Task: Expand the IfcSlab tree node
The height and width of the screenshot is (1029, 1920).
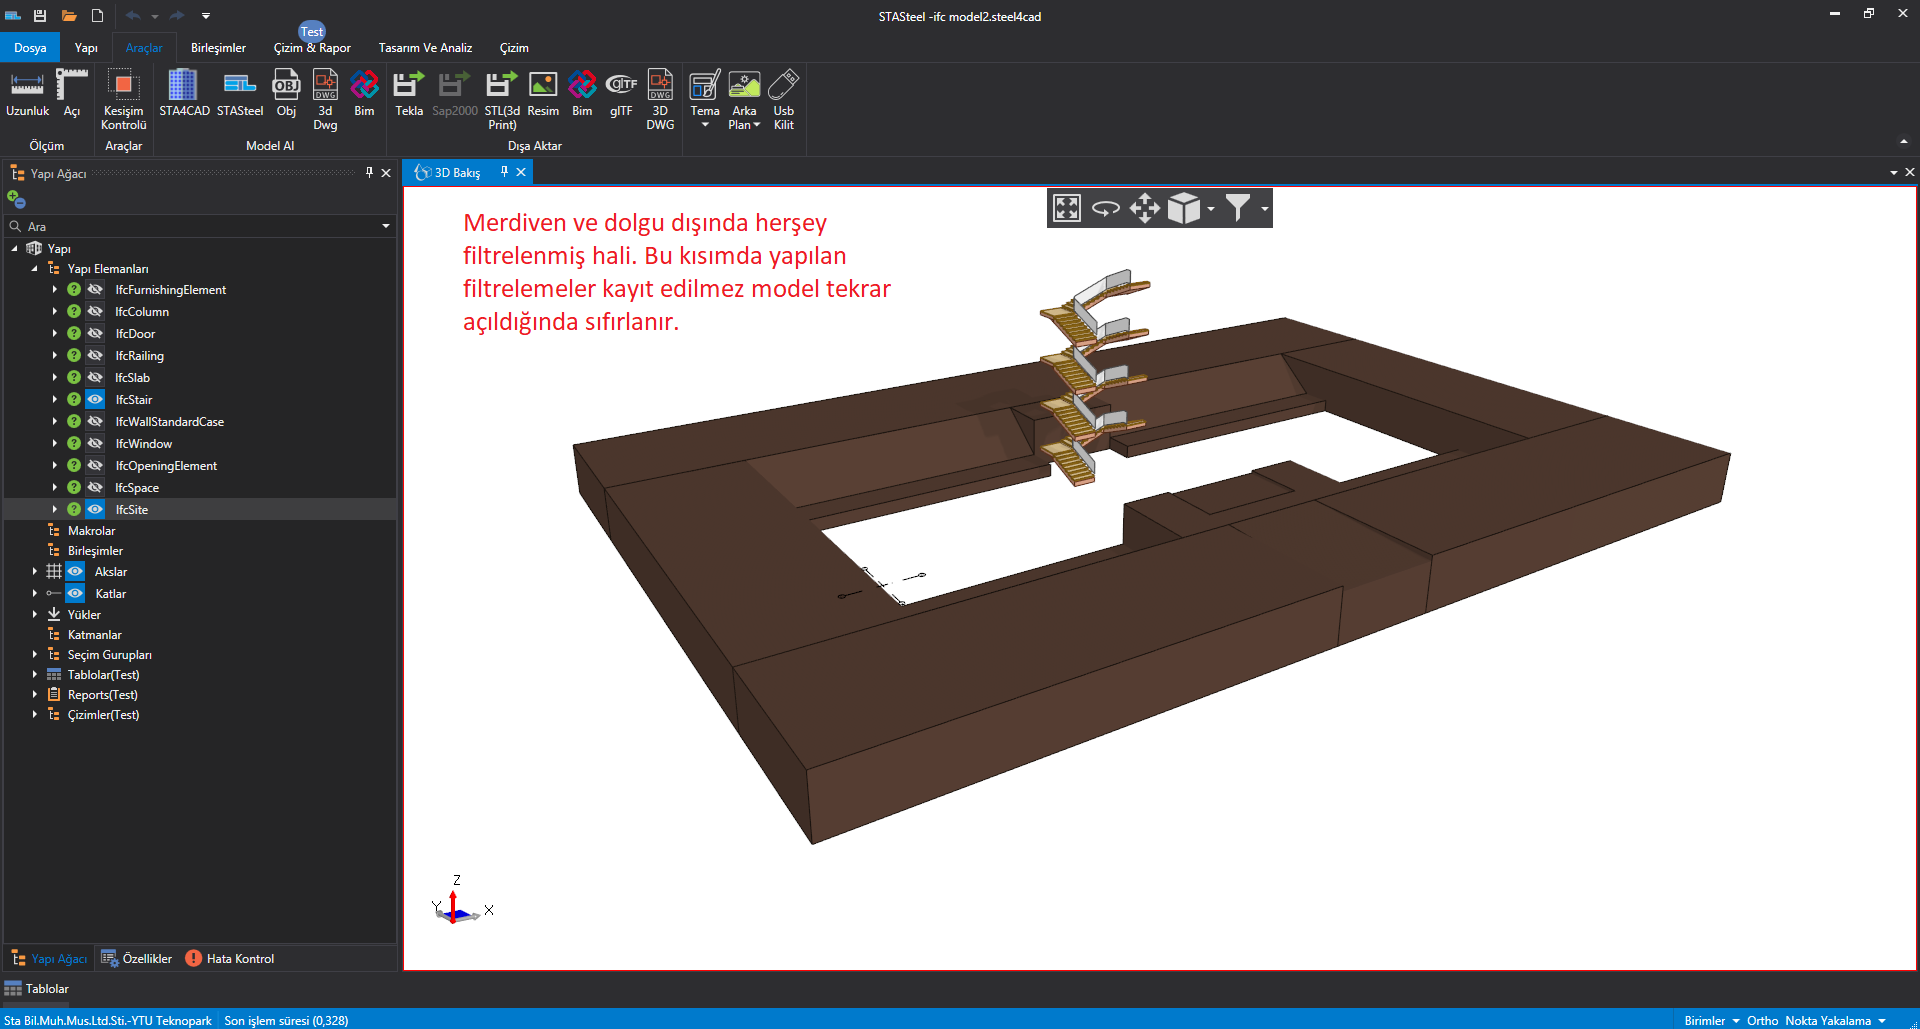Action: coord(55,378)
